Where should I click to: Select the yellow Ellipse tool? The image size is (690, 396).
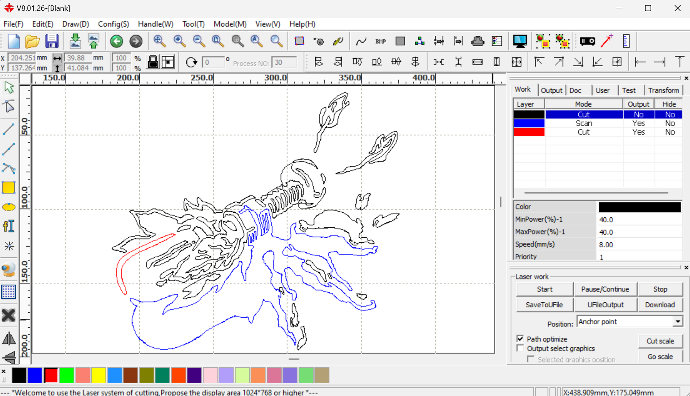[9, 207]
